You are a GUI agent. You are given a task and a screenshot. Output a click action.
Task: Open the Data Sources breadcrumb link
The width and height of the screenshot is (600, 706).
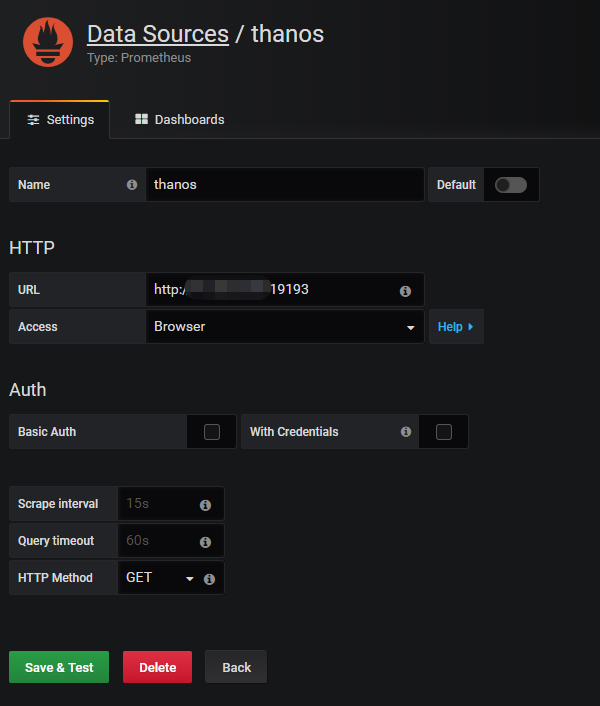click(x=158, y=34)
